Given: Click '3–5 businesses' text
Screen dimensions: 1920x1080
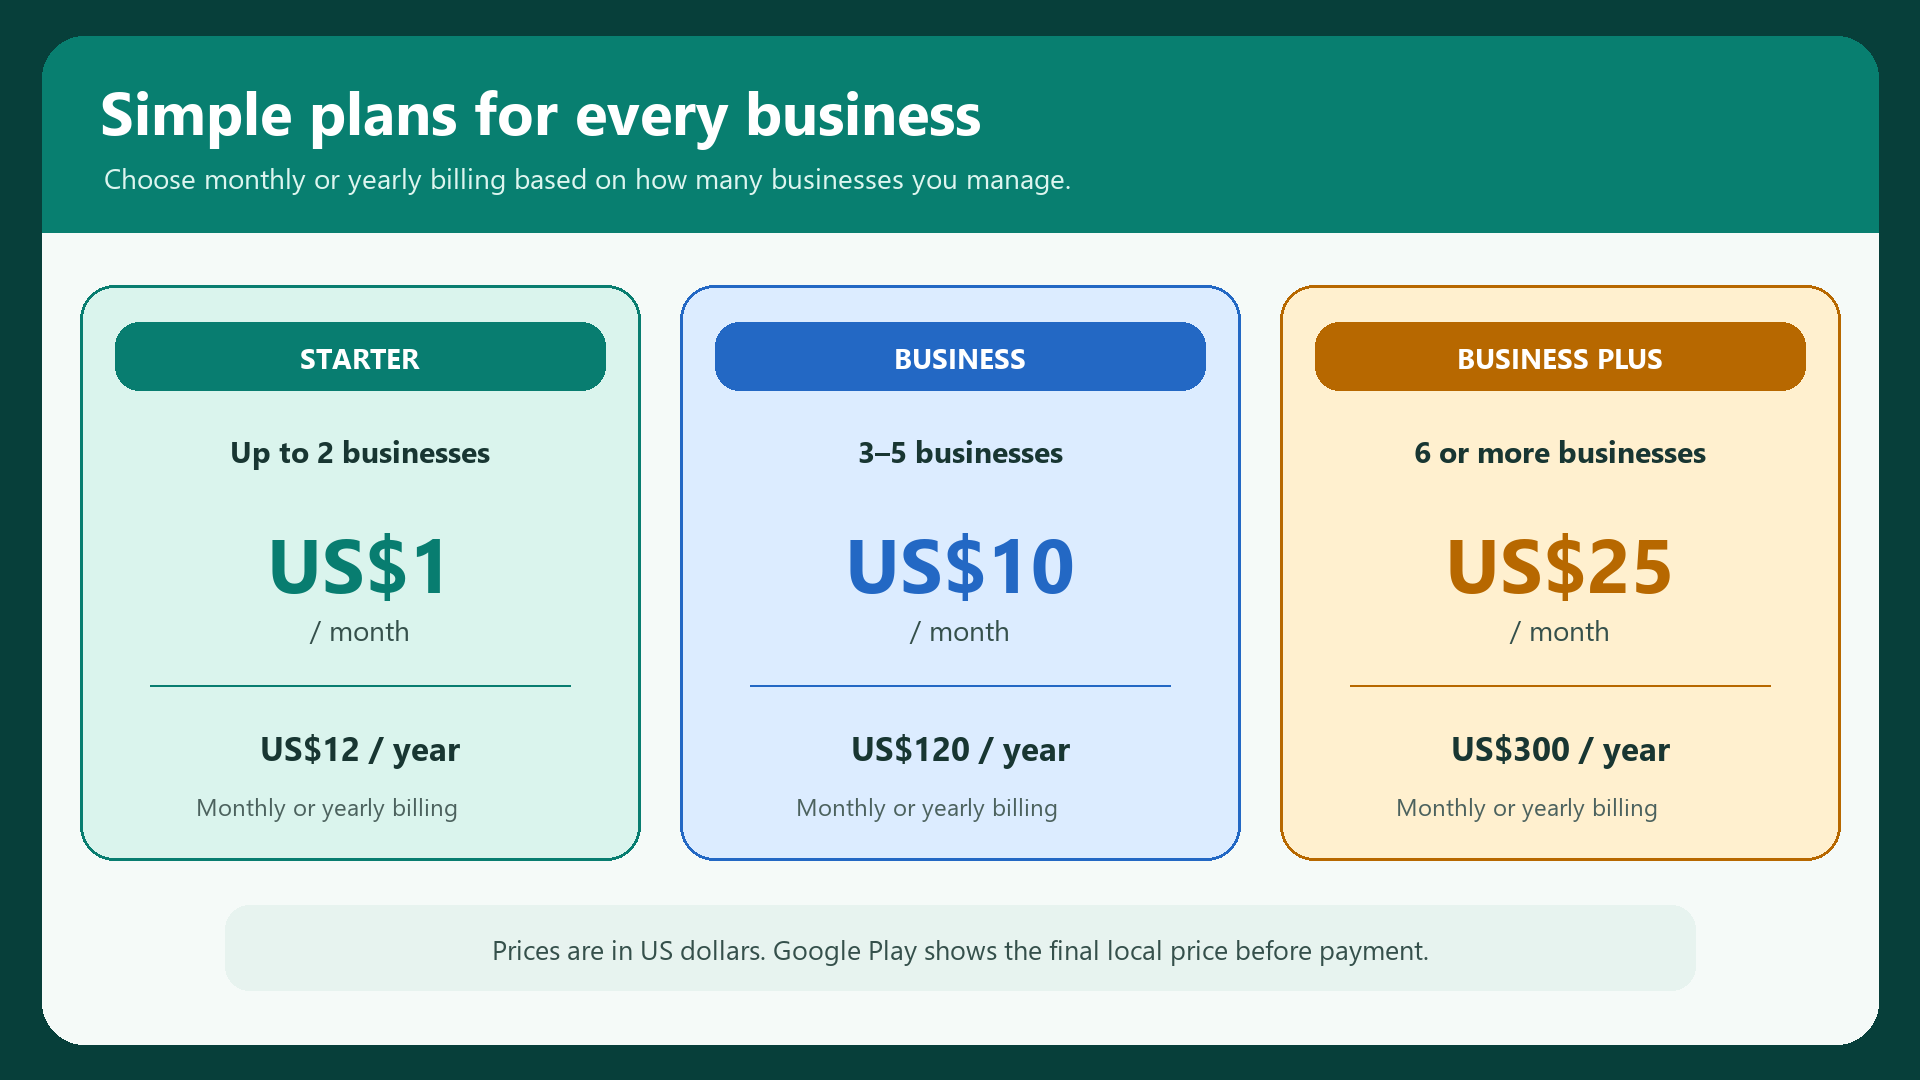Looking at the screenshot, I should [x=960, y=453].
